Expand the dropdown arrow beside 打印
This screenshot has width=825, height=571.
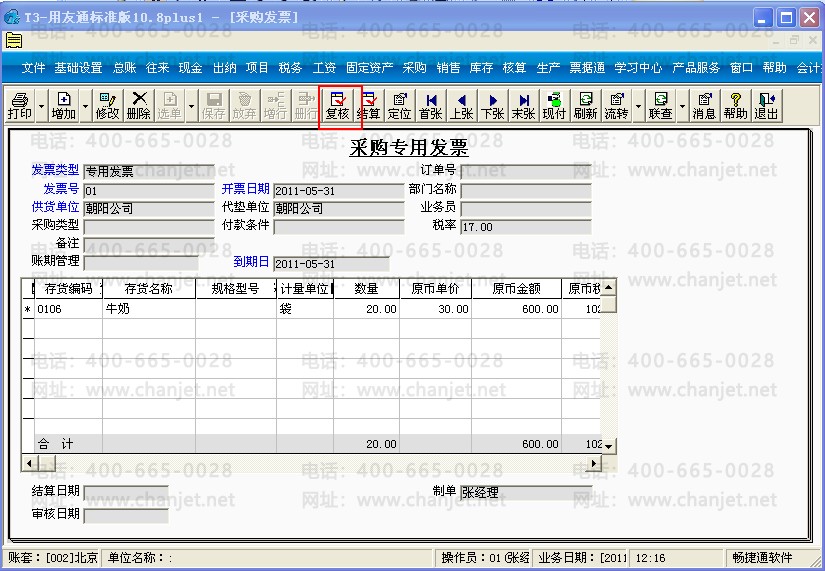[x=41, y=105]
